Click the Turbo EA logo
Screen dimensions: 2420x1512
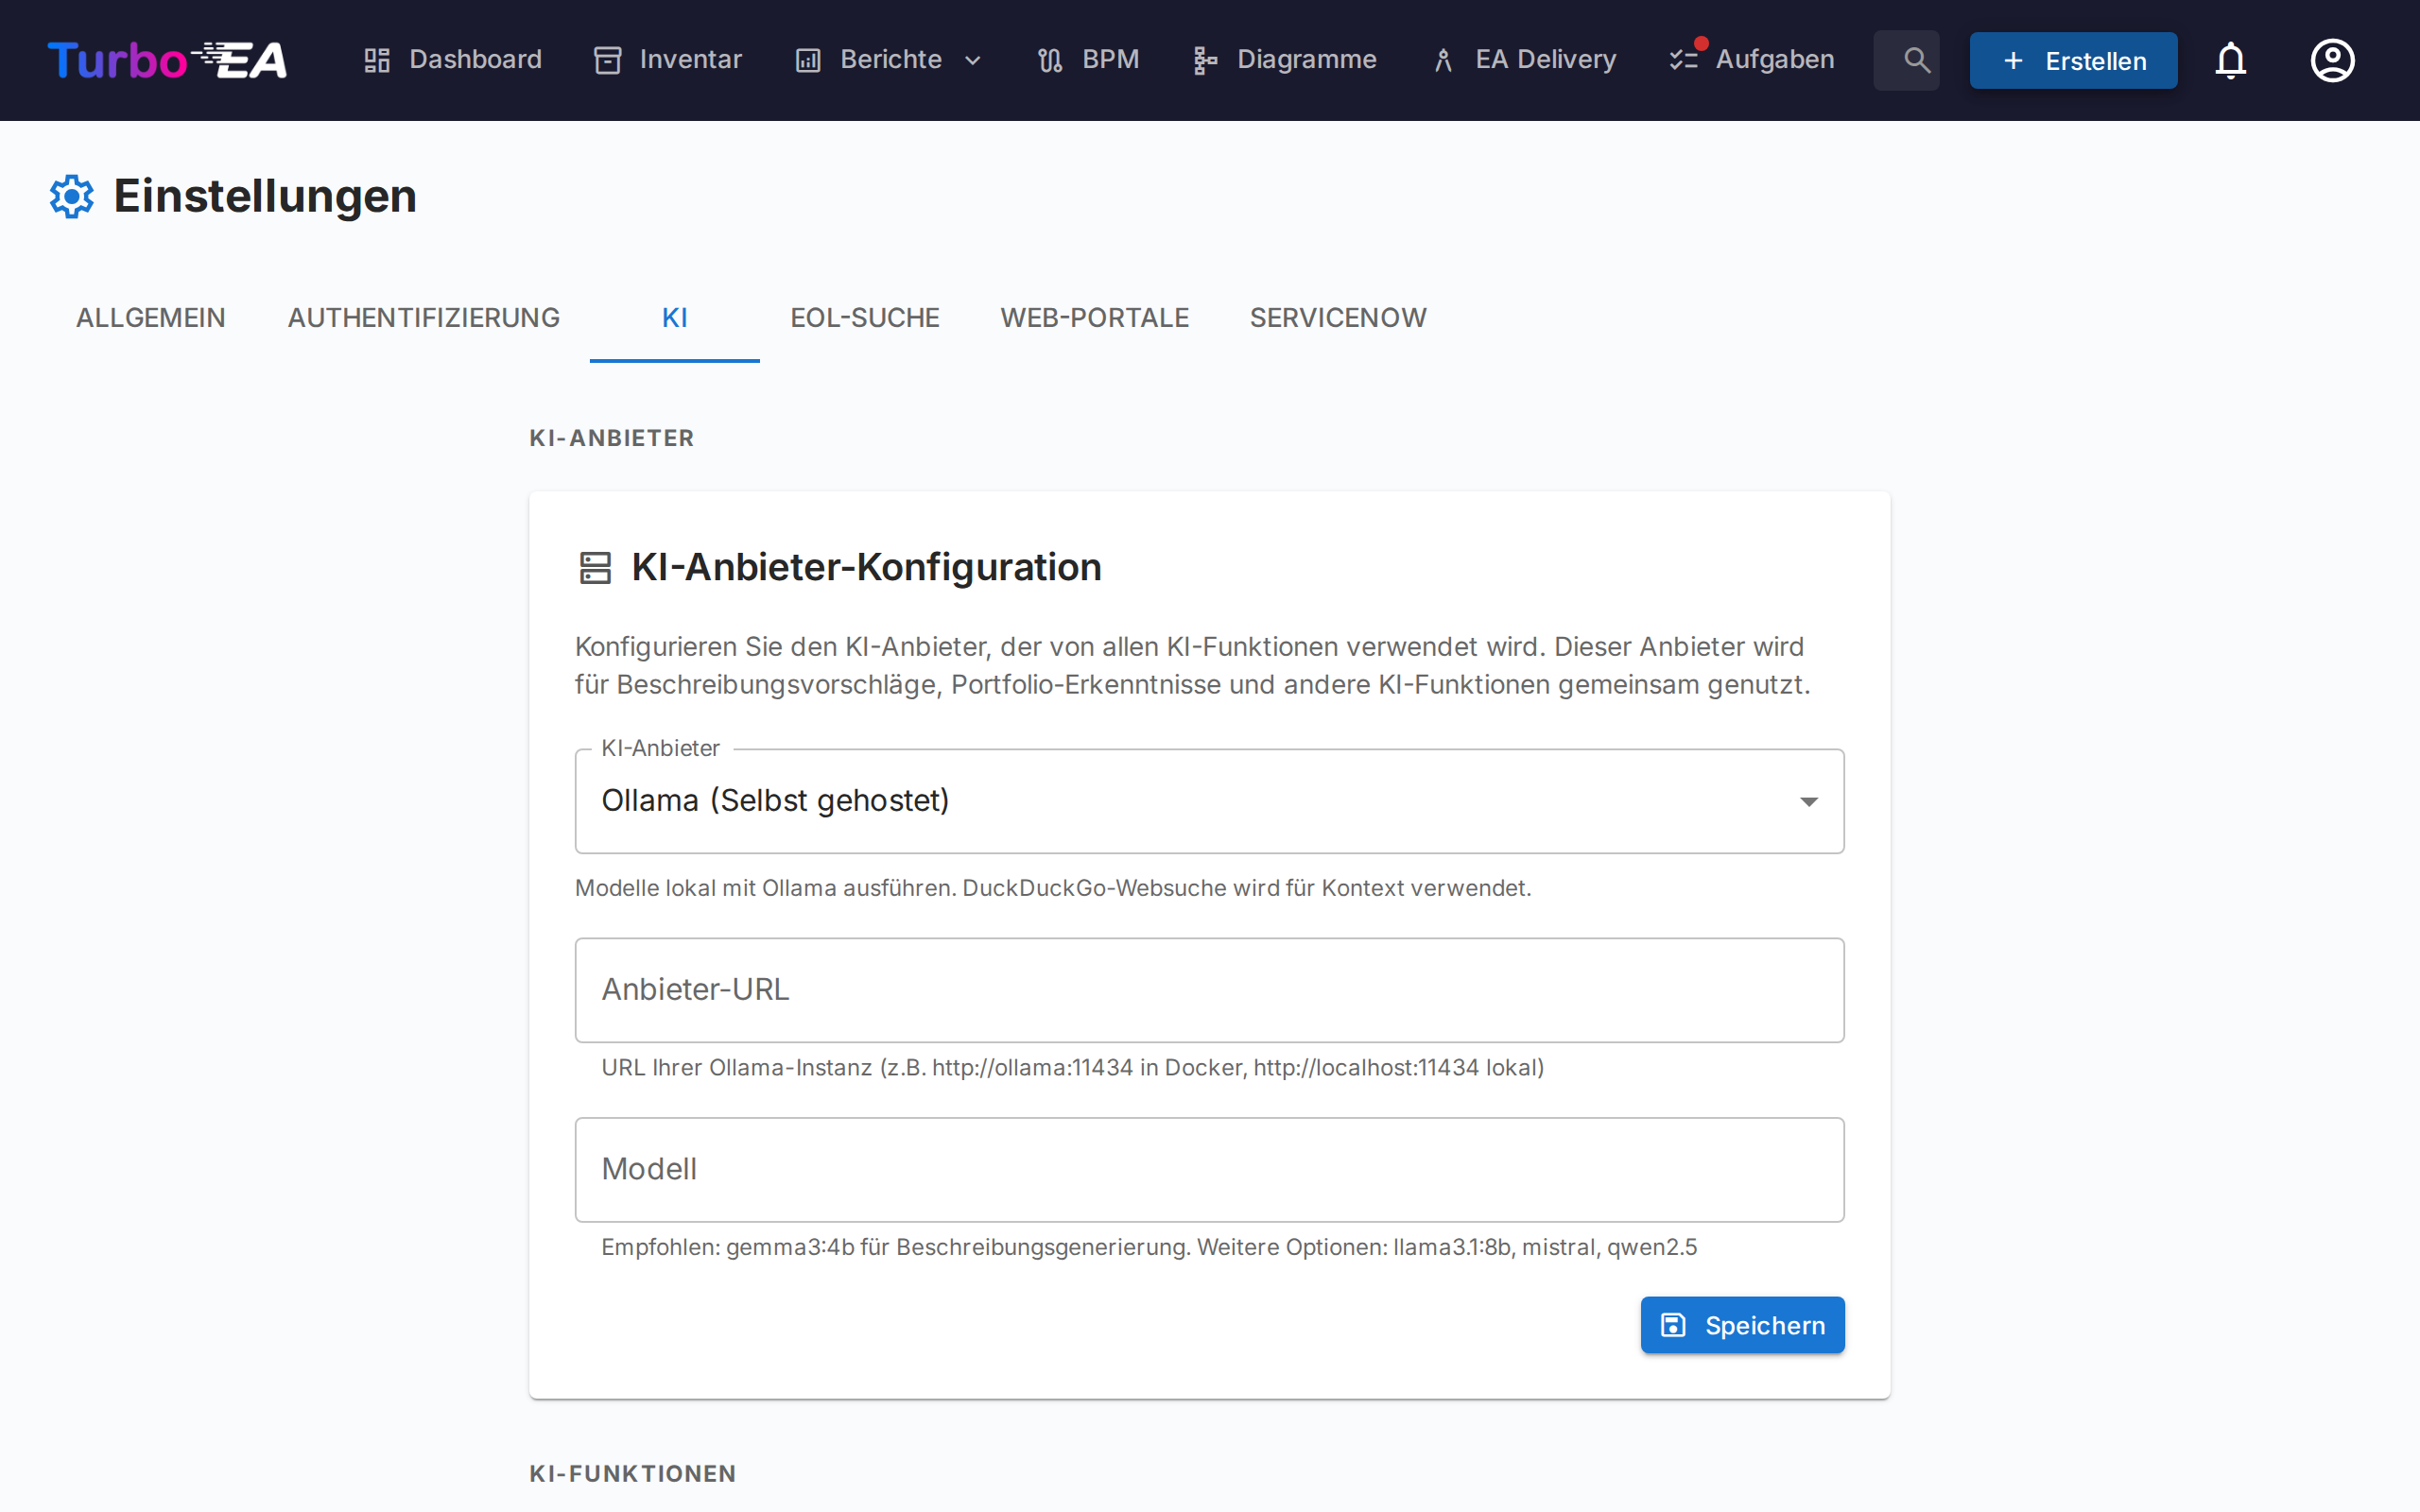click(166, 60)
